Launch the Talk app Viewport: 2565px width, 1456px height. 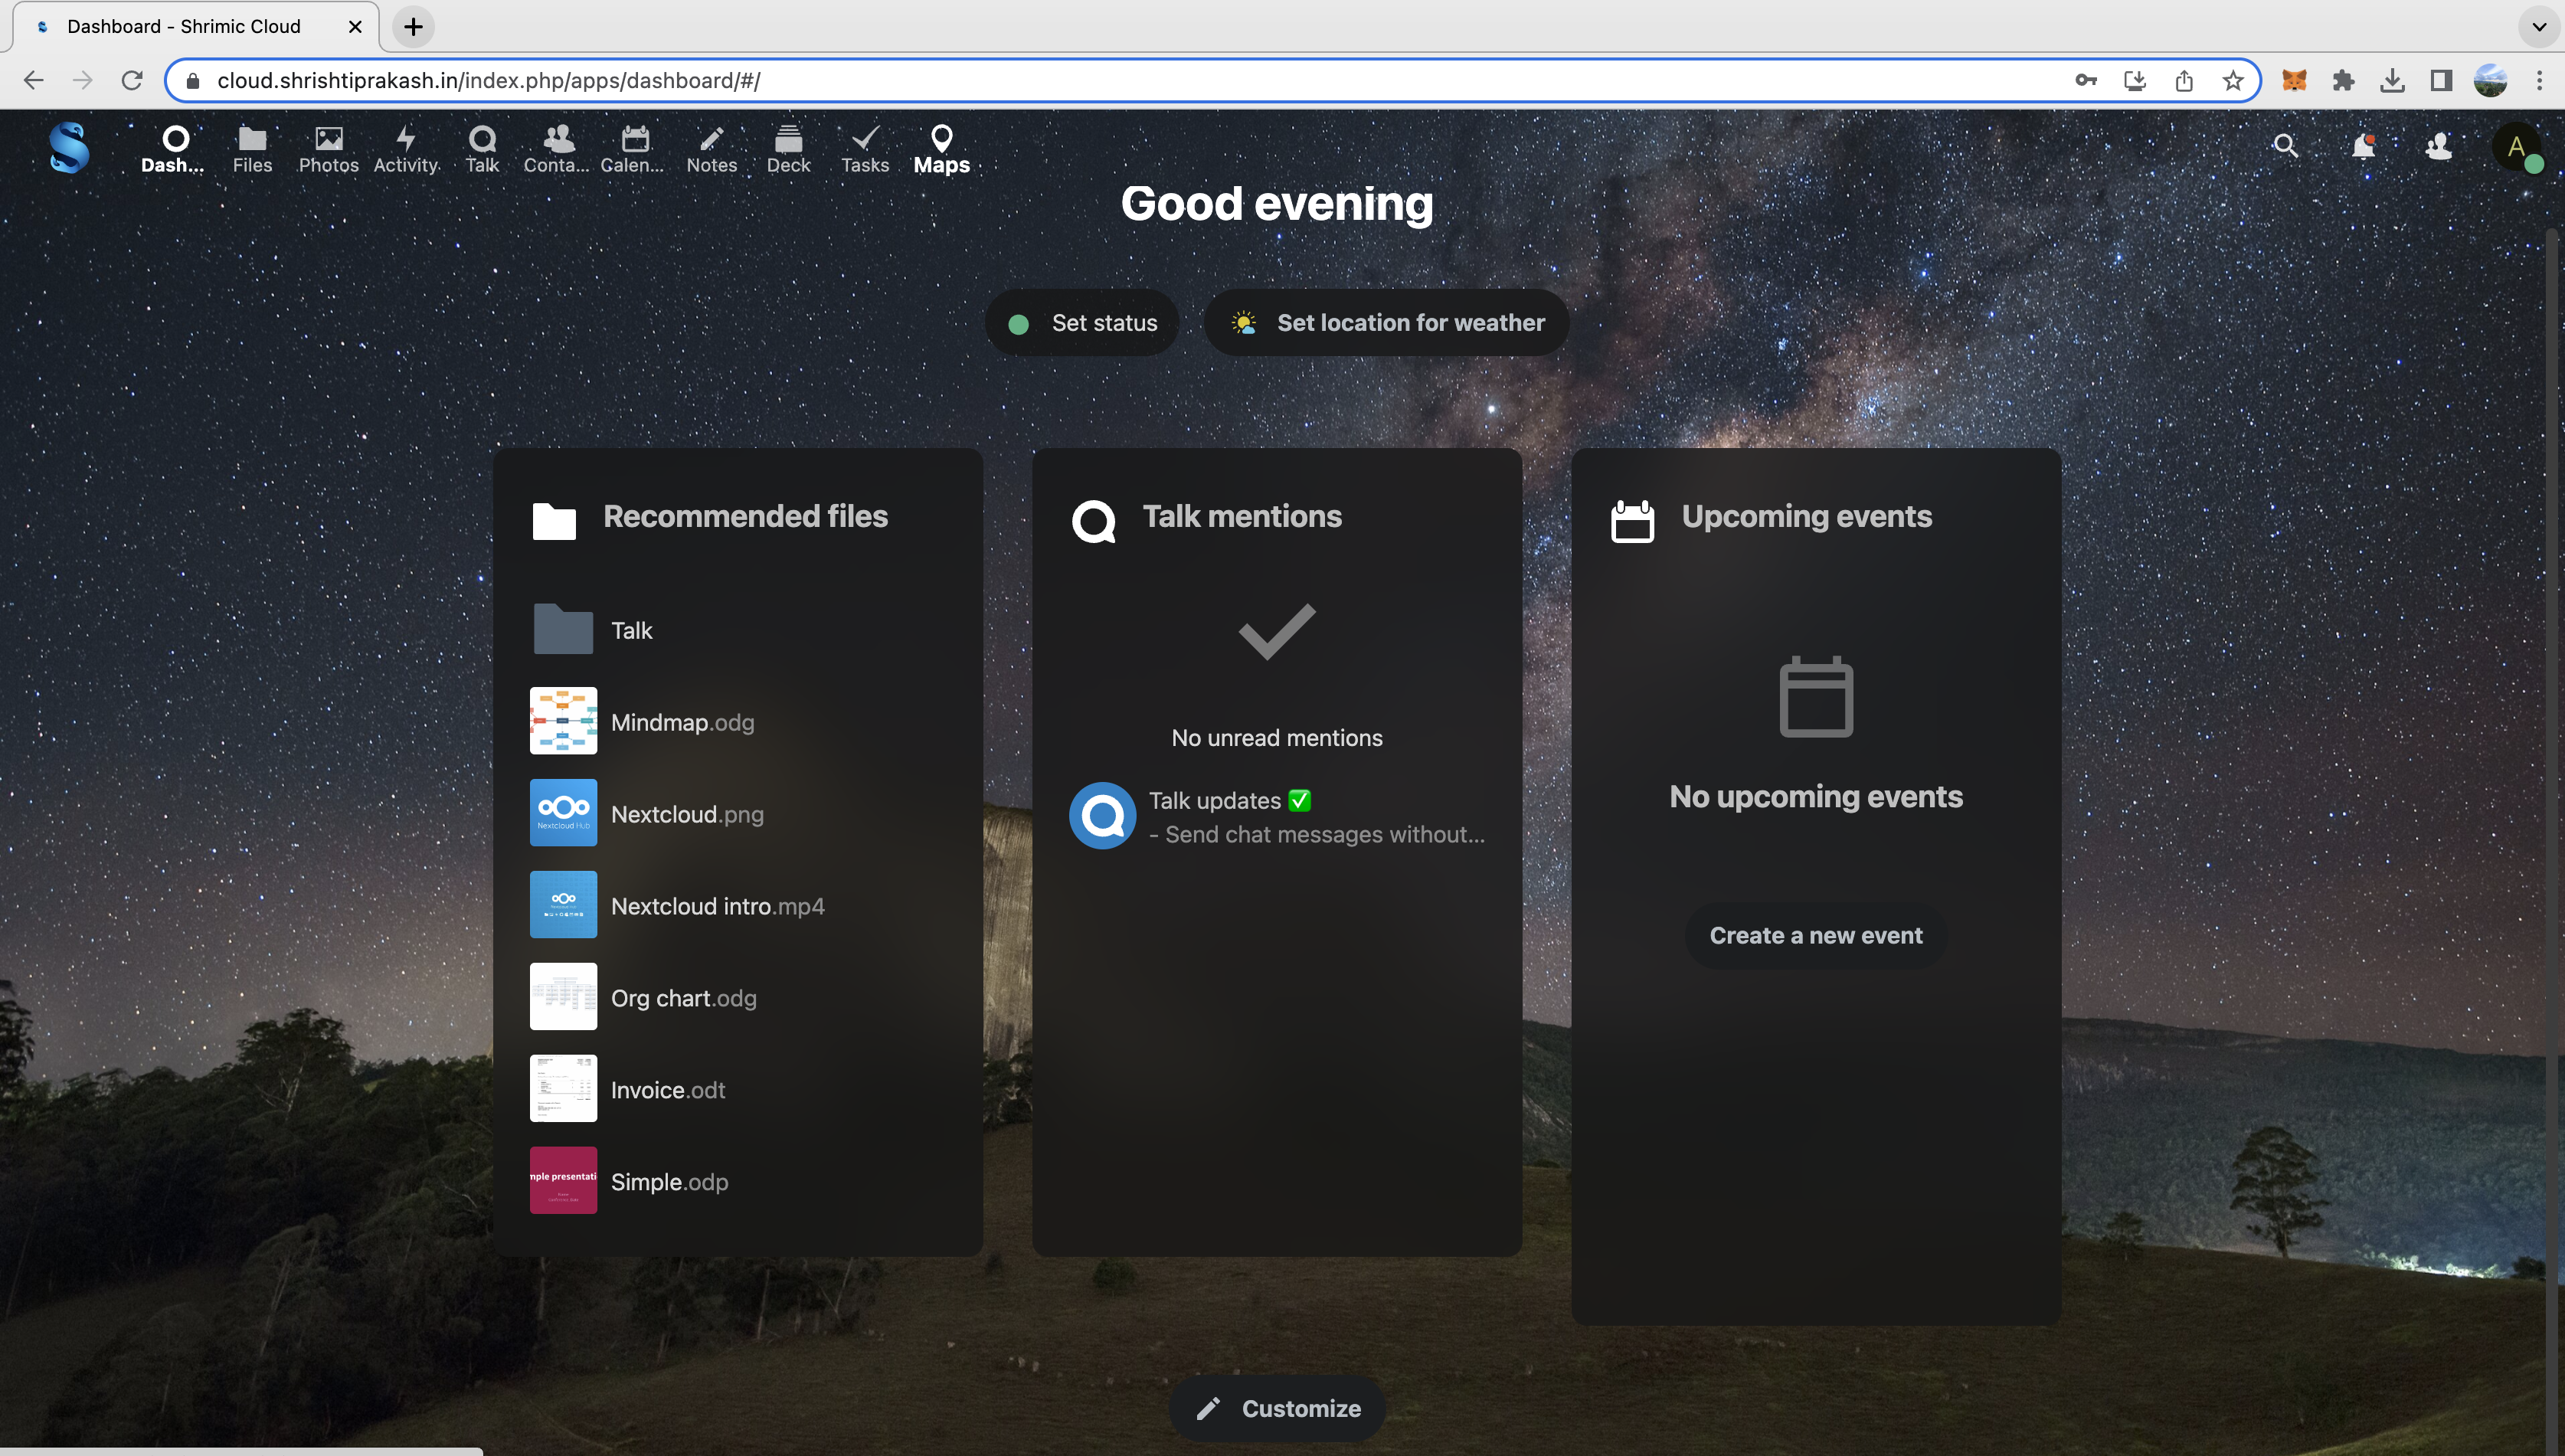(x=482, y=148)
